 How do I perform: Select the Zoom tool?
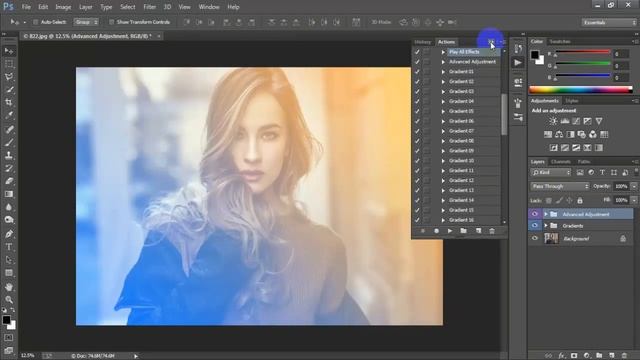(9, 300)
